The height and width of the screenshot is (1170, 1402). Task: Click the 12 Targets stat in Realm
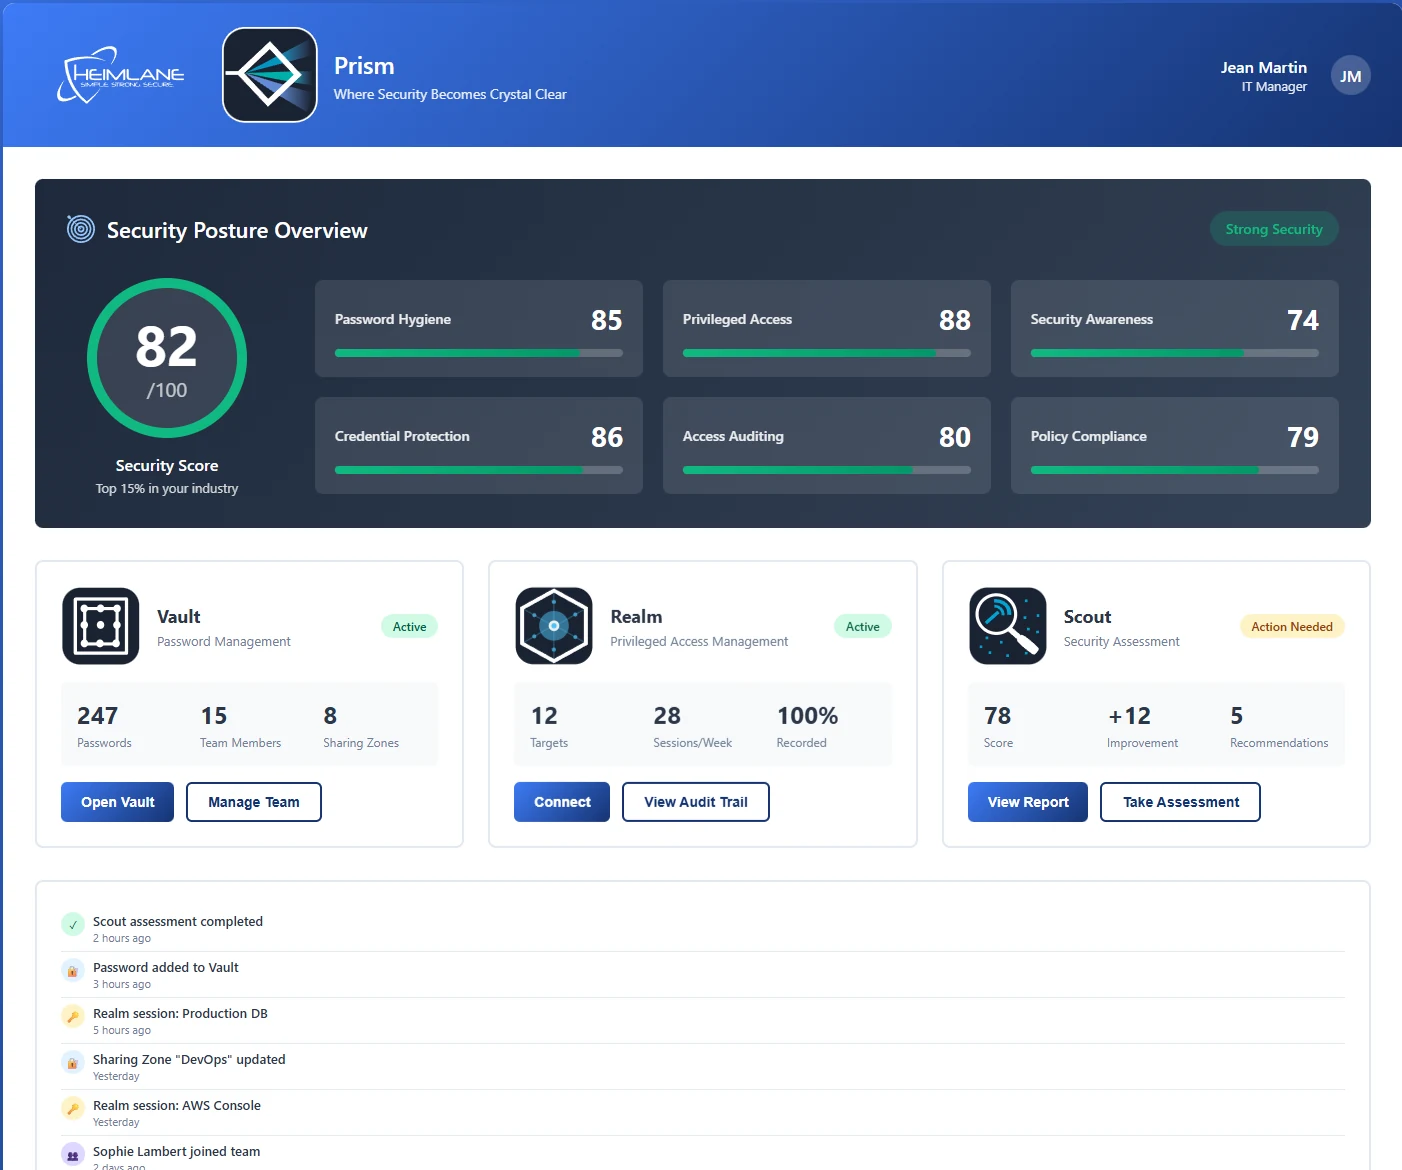[549, 726]
